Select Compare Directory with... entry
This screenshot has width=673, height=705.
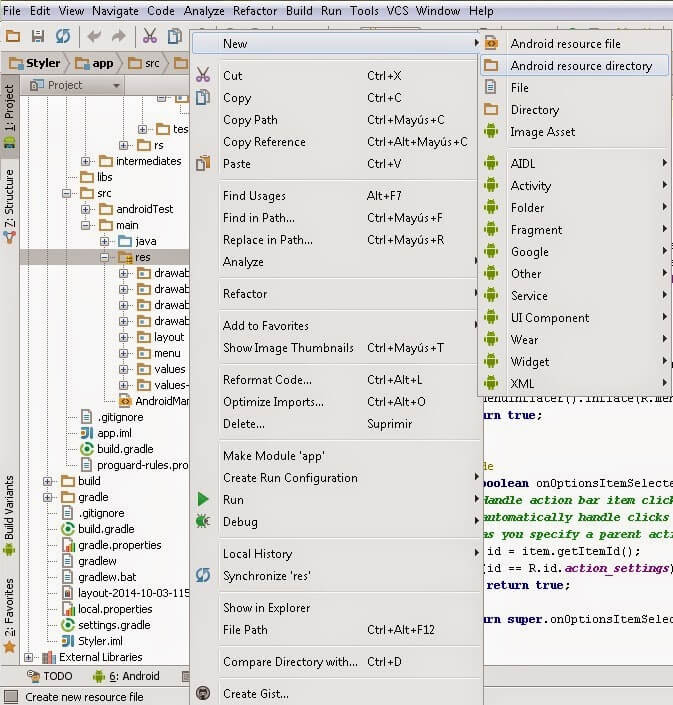[x=335, y=661]
